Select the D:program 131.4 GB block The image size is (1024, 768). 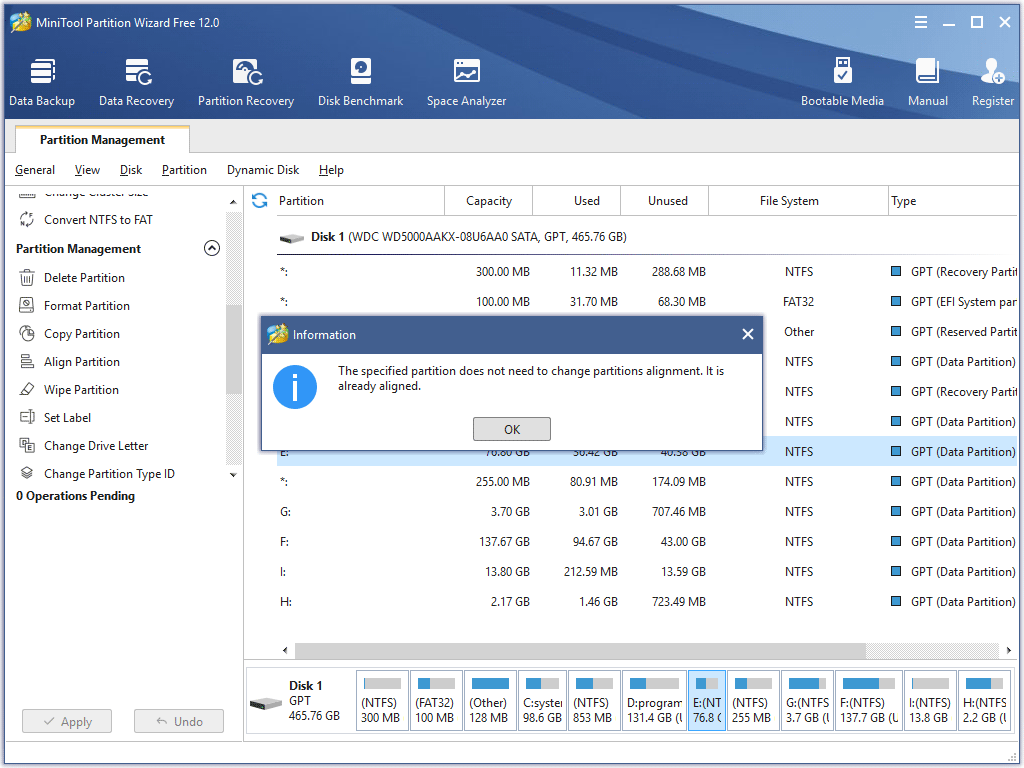[654, 701]
